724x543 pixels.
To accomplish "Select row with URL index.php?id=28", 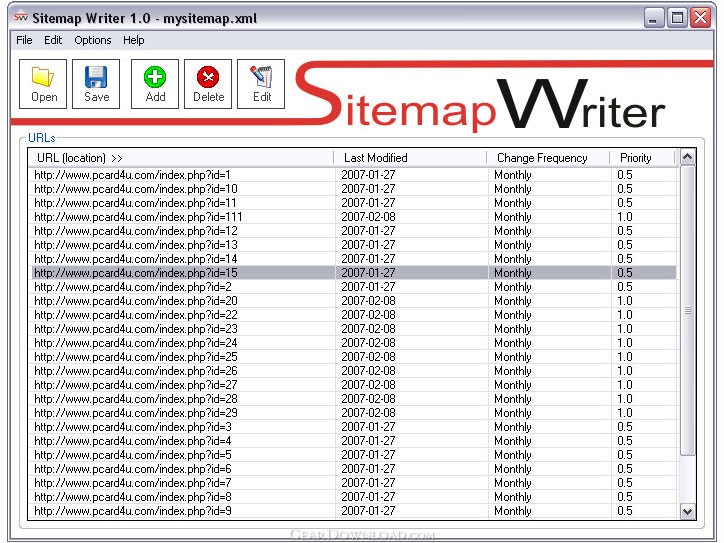I will coord(354,399).
